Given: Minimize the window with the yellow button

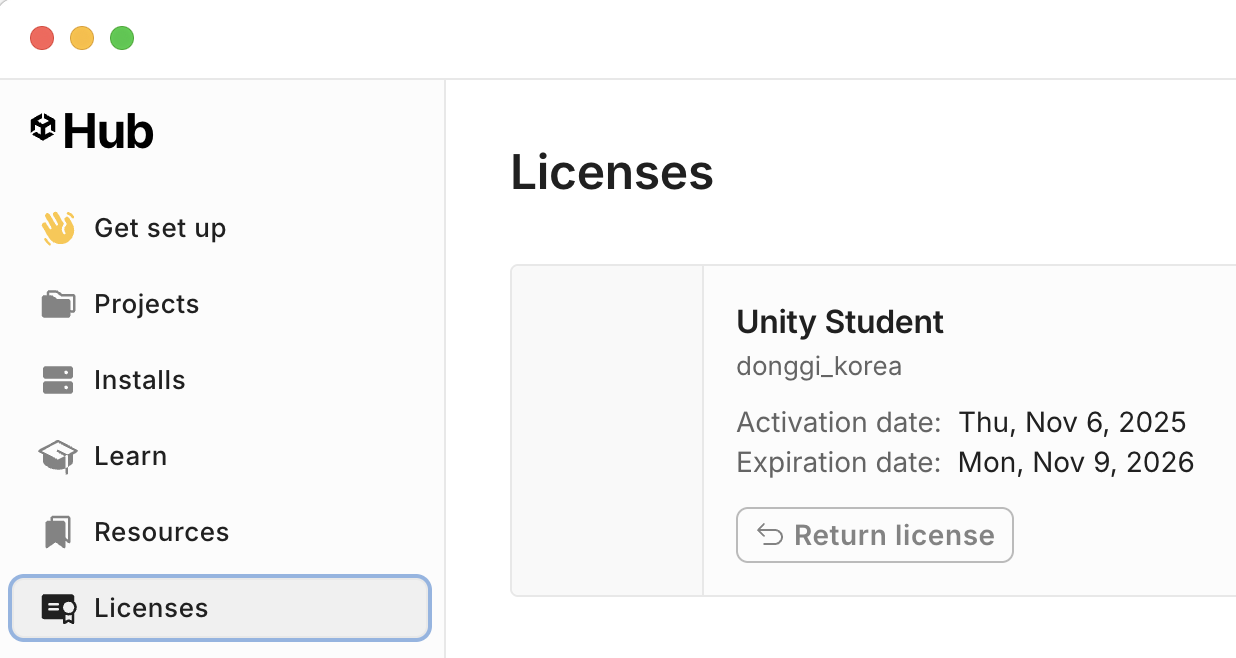Looking at the screenshot, I should coord(82,39).
